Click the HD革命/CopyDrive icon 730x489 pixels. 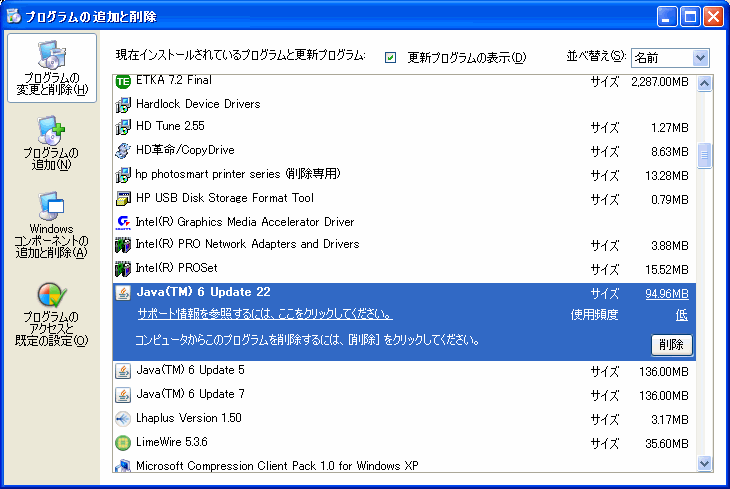coord(123,150)
